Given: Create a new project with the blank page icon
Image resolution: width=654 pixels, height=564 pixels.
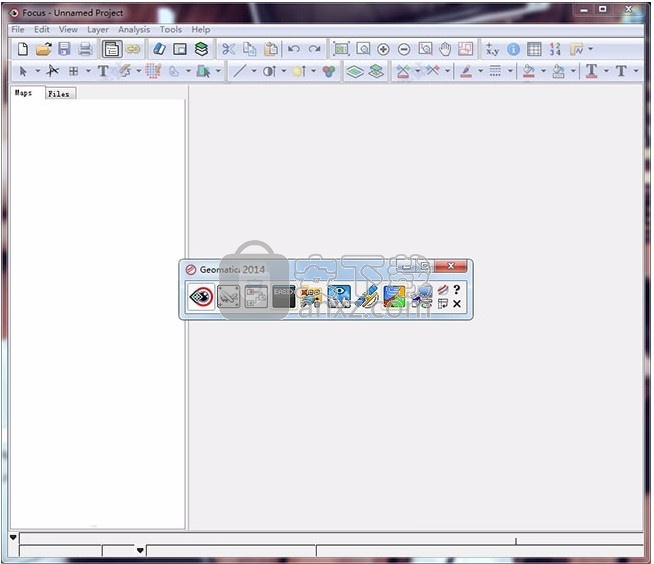Looking at the screenshot, I should point(23,49).
